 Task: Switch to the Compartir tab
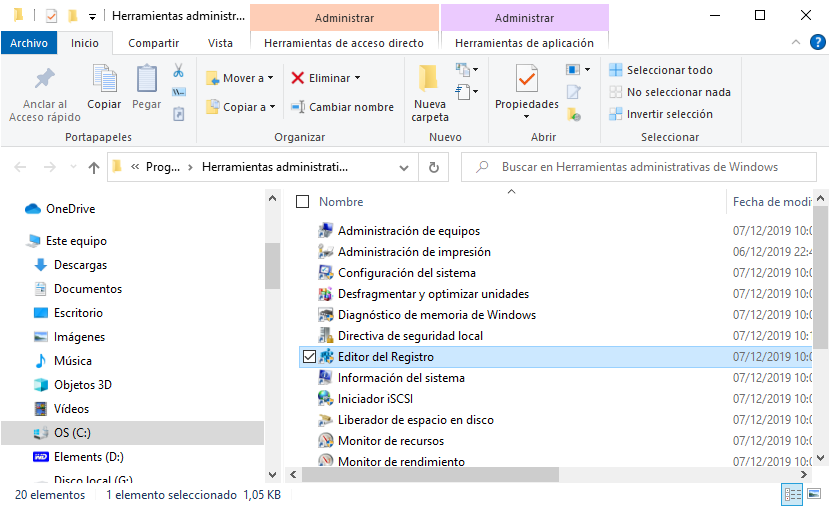[154, 43]
